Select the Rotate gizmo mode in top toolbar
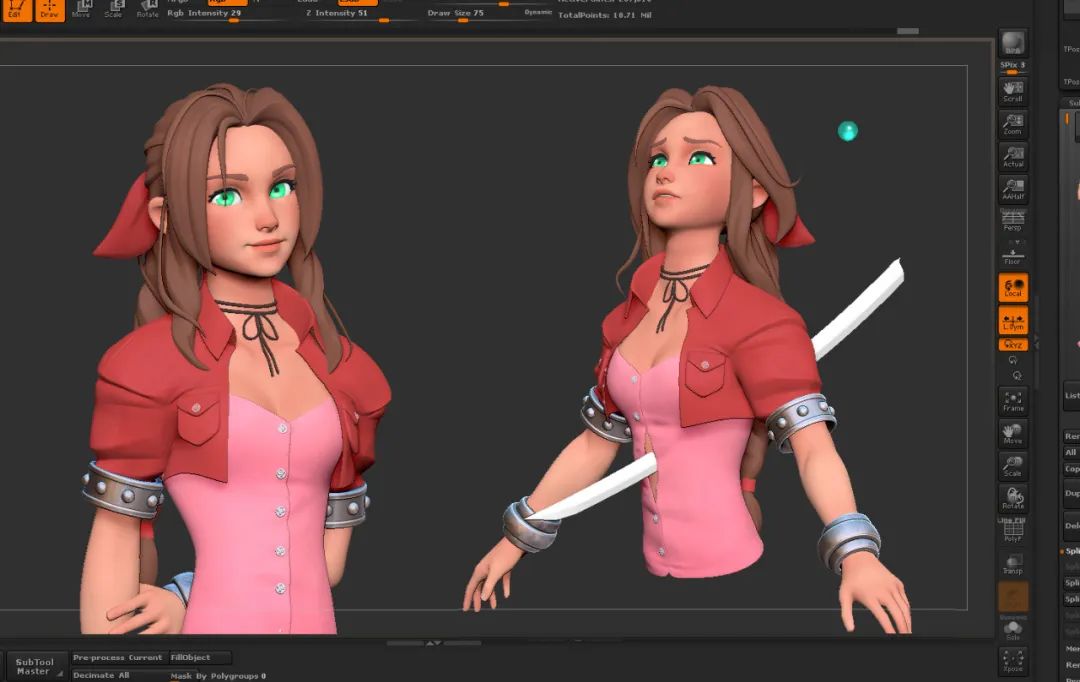Viewport: 1080px width, 682px height. click(x=147, y=10)
